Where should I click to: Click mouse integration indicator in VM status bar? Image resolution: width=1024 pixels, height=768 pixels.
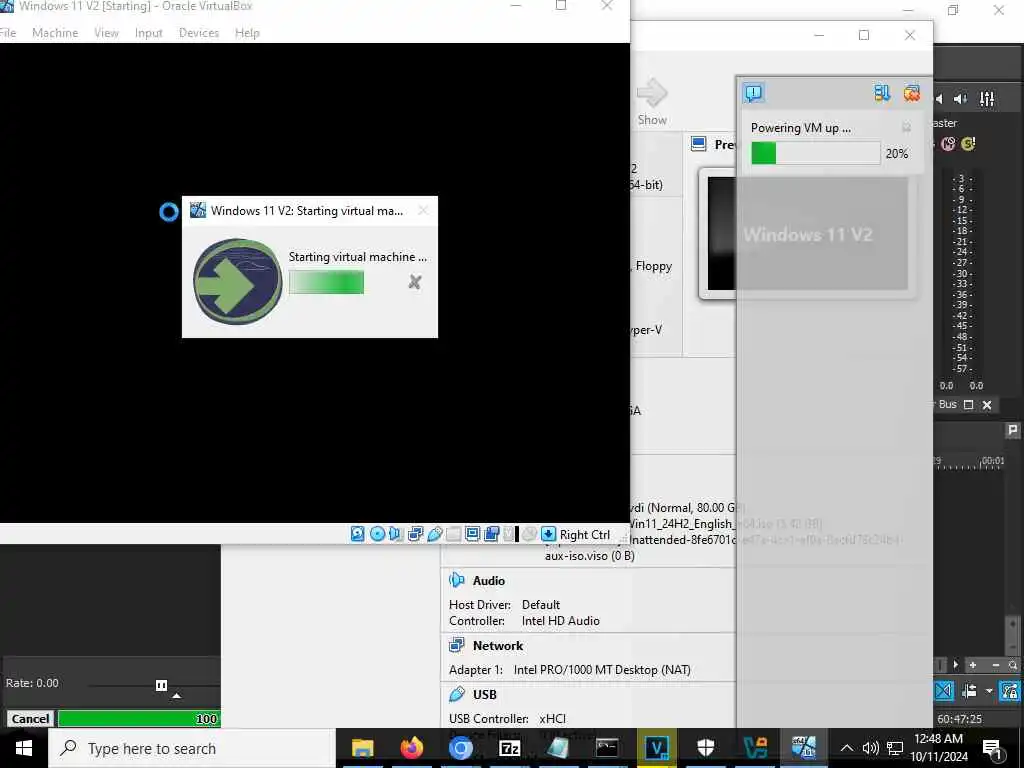pyautogui.click(x=529, y=534)
